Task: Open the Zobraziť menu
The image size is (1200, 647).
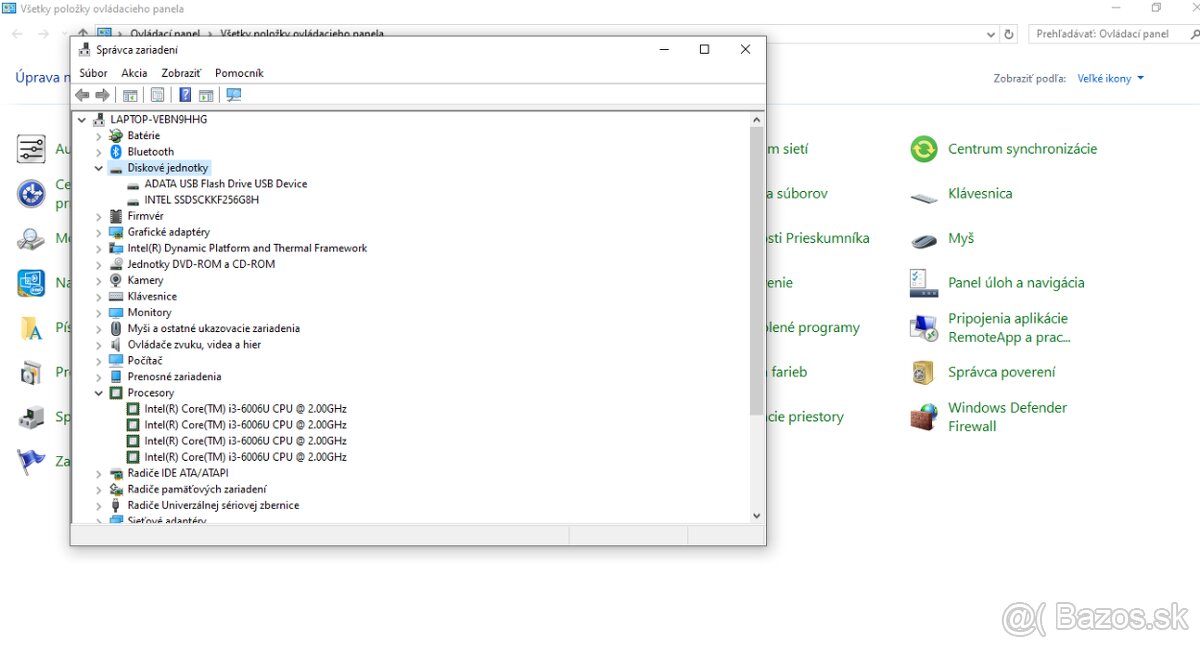Action: [181, 73]
